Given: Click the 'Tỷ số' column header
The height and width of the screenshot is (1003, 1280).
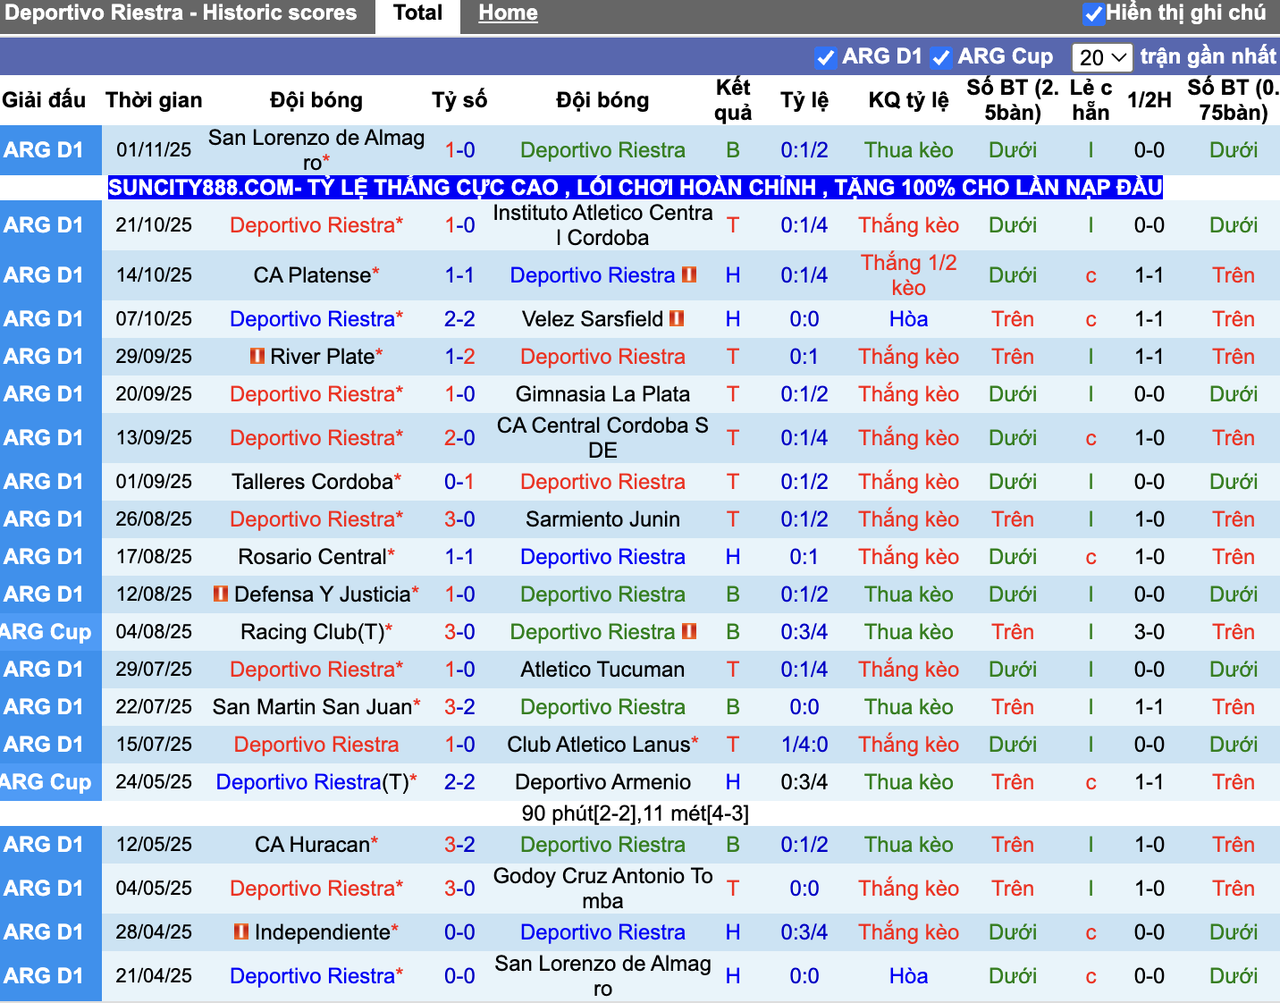Looking at the screenshot, I should tap(460, 100).
